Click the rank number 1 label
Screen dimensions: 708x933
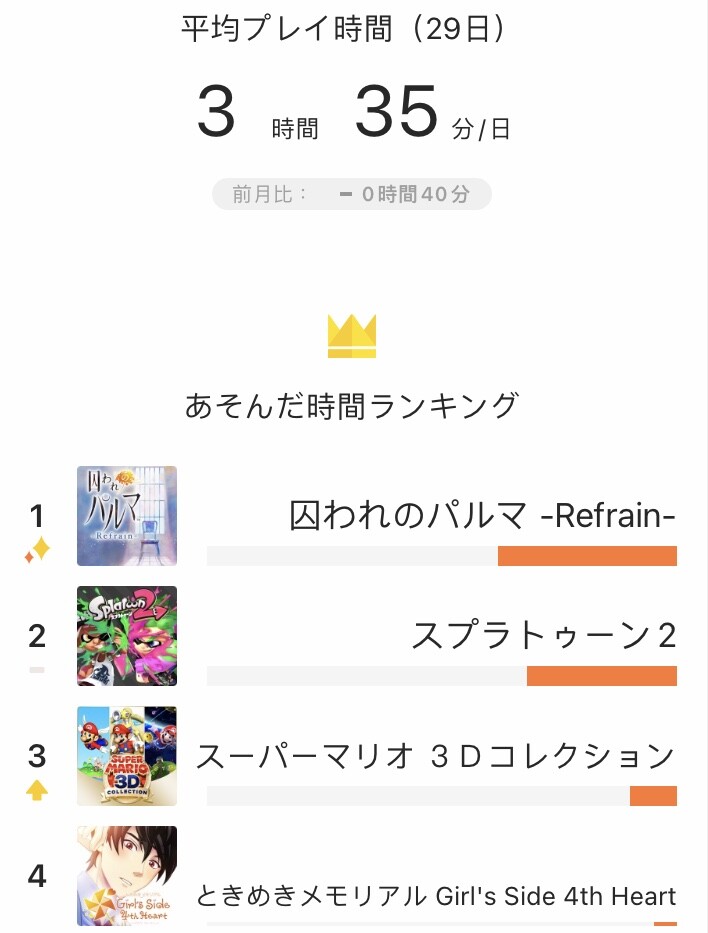37,515
